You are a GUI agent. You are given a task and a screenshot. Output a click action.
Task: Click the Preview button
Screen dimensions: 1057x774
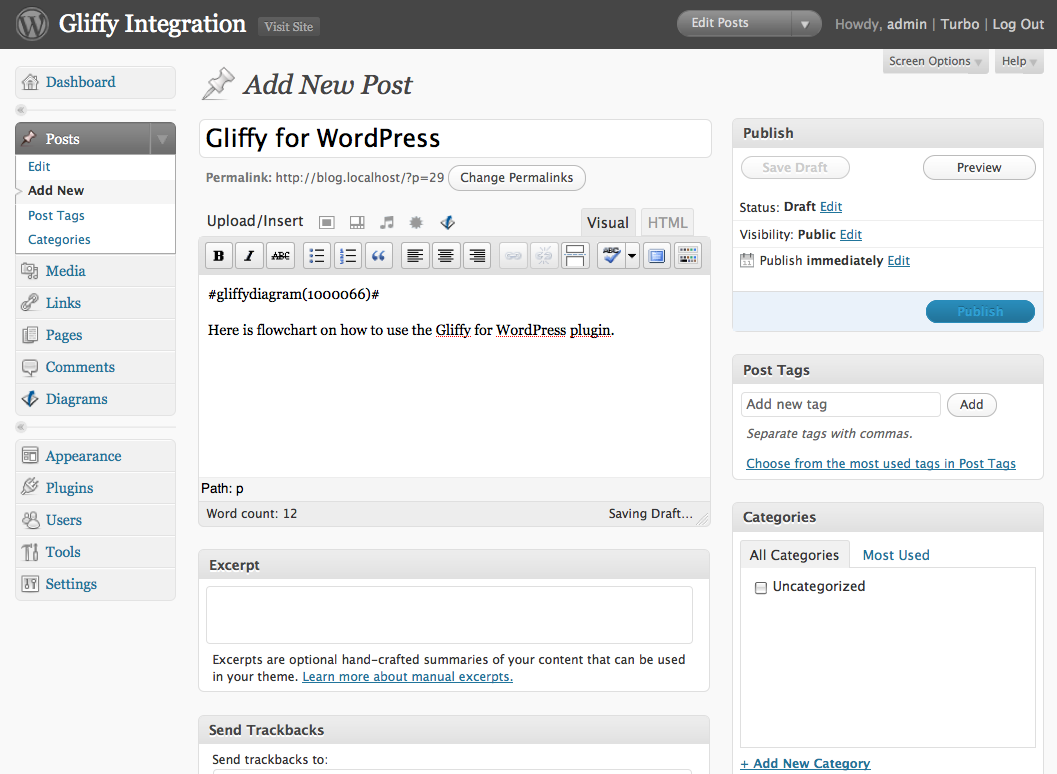(979, 167)
